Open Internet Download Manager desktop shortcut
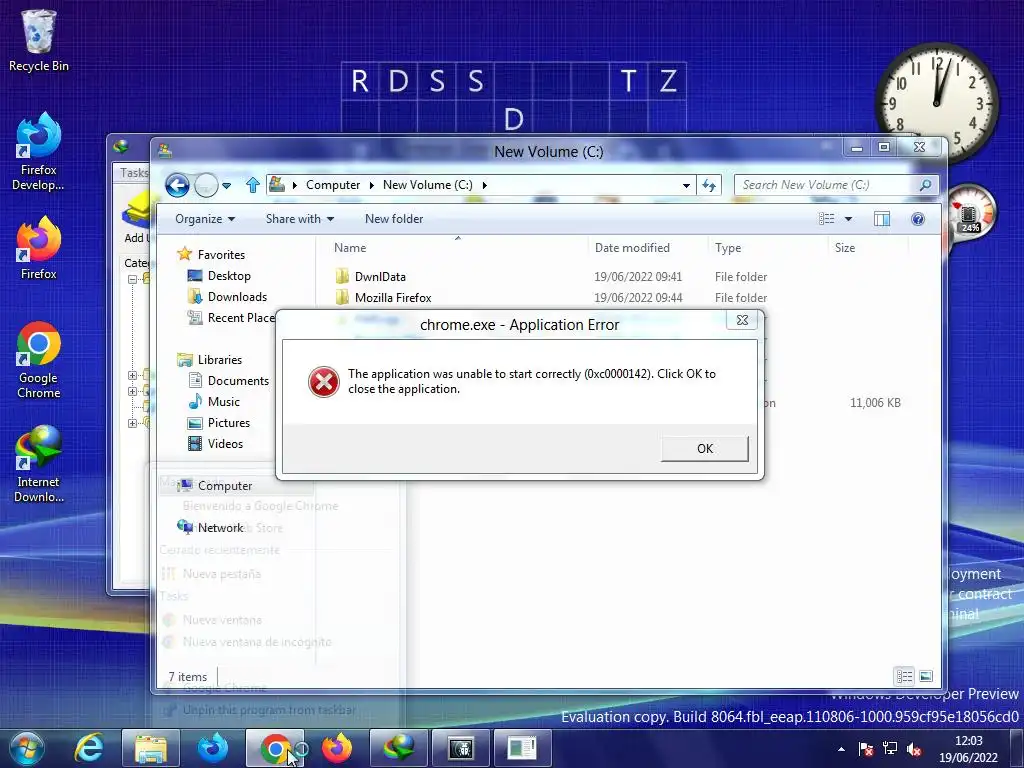The width and height of the screenshot is (1024, 768). (x=39, y=464)
